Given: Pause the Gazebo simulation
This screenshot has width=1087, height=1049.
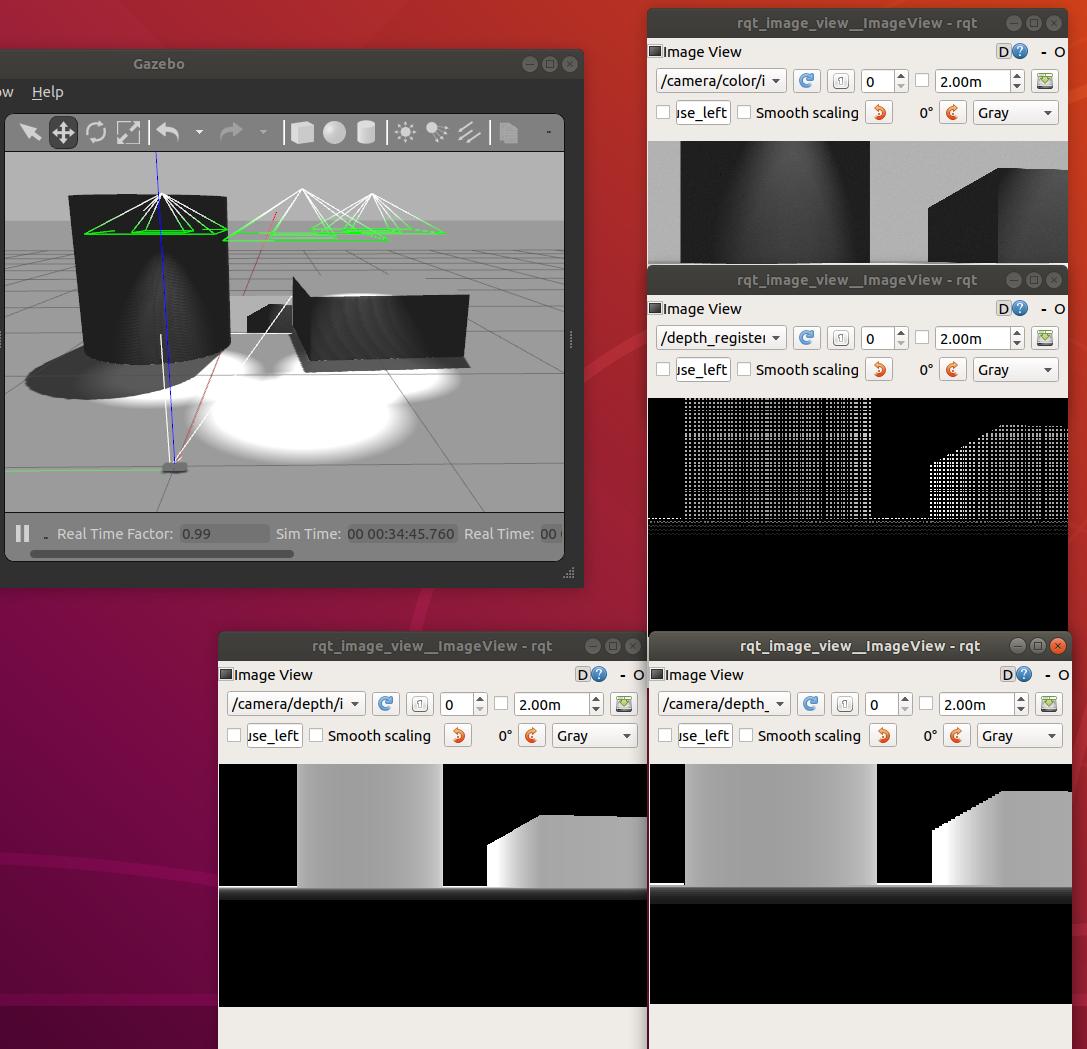Looking at the screenshot, I should tap(22, 533).
